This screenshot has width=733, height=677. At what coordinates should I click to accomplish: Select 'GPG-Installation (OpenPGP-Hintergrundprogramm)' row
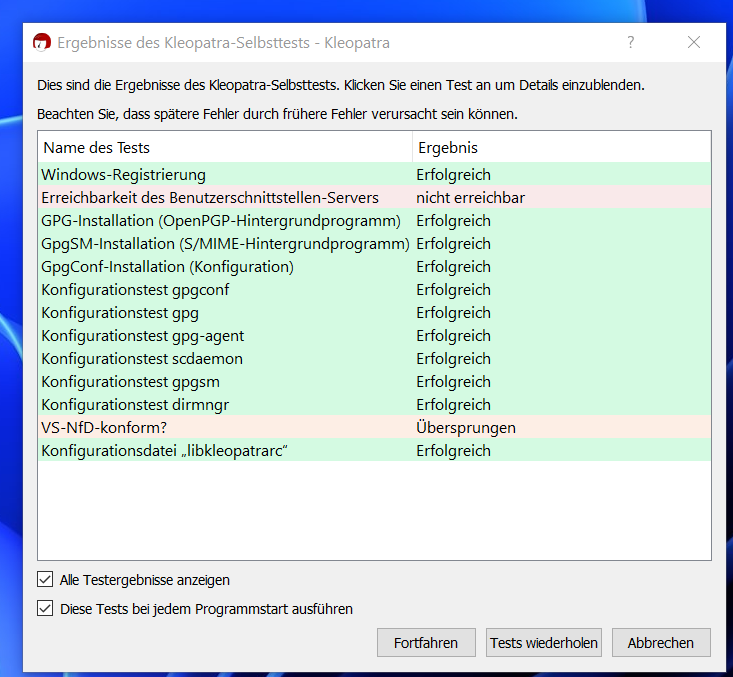coord(374,220)
